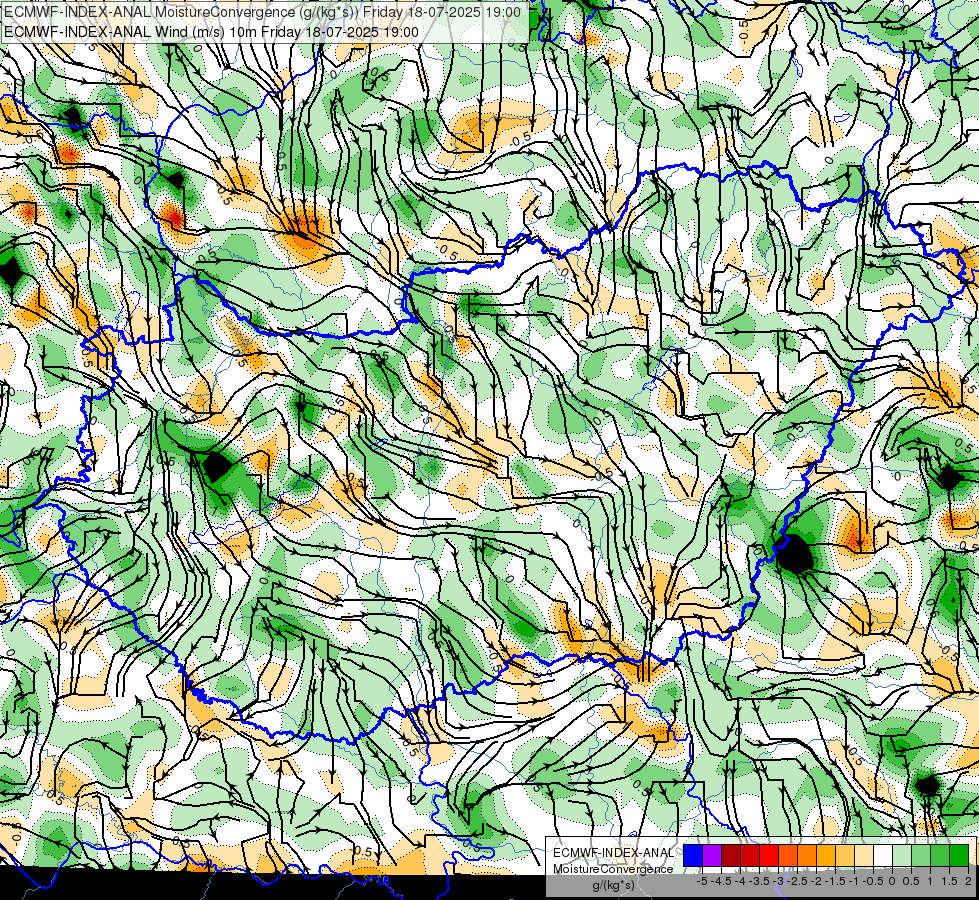Click legend tick value 0

pos(892,881)
